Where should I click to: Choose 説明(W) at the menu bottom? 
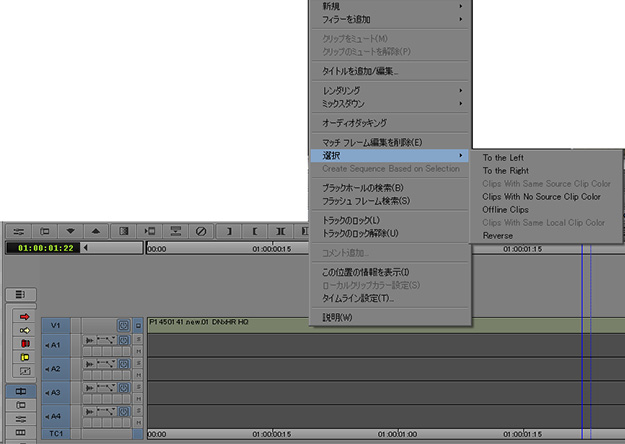click(390, 317)
